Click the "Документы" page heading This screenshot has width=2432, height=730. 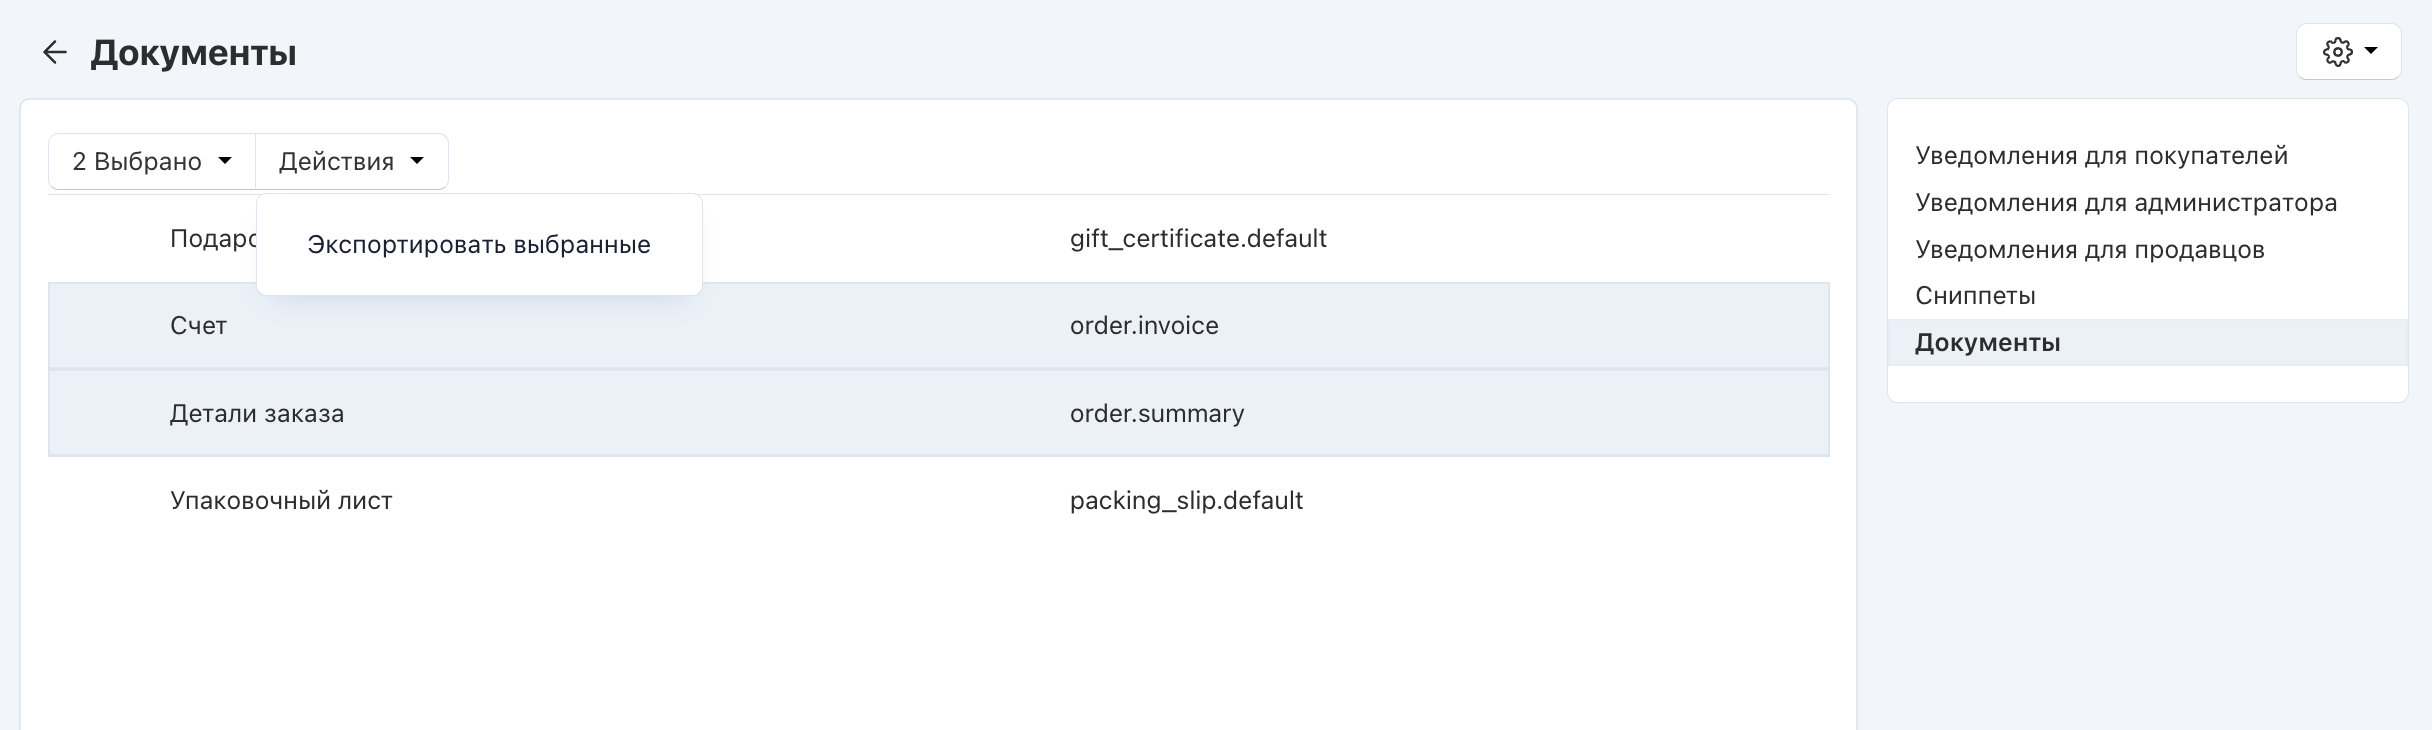[x=193, y=53]
